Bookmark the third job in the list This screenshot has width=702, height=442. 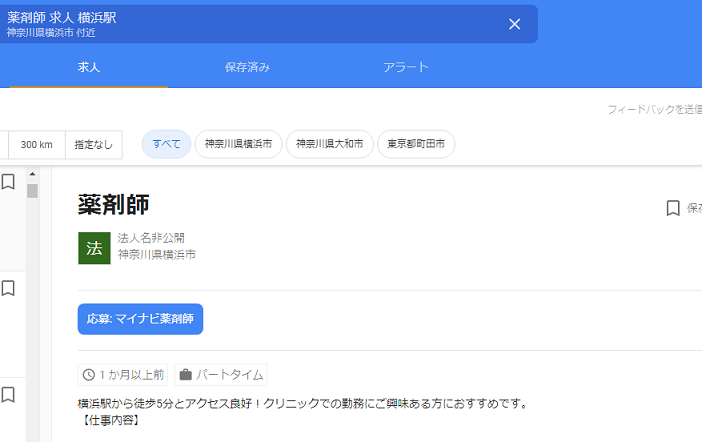click(x=8, y=395)
